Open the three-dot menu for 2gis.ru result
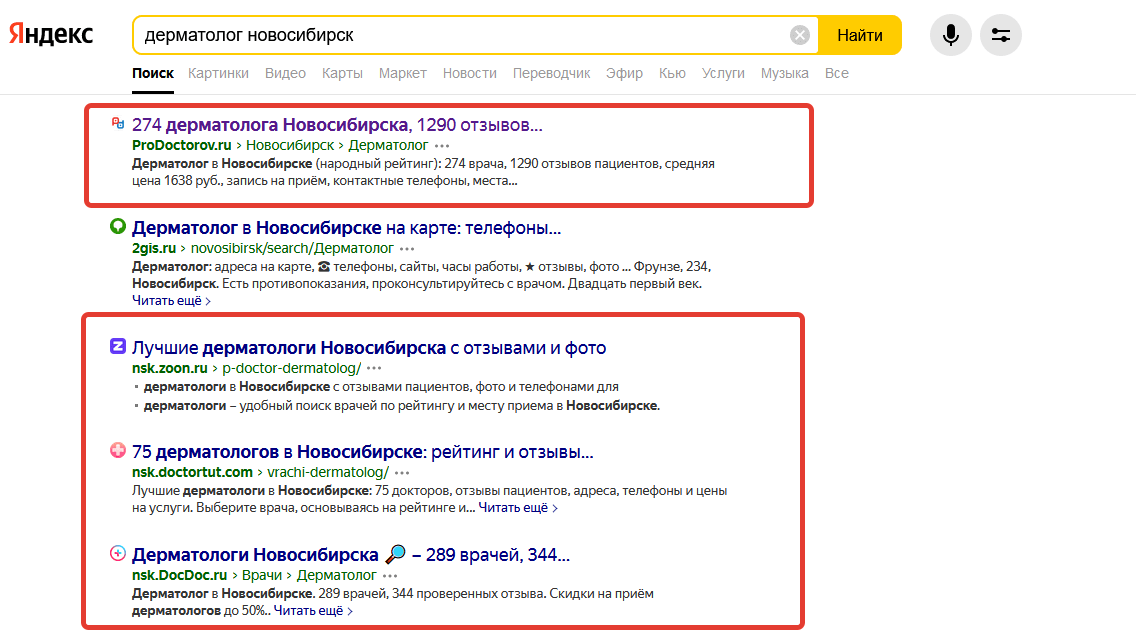 pos(407,249)
